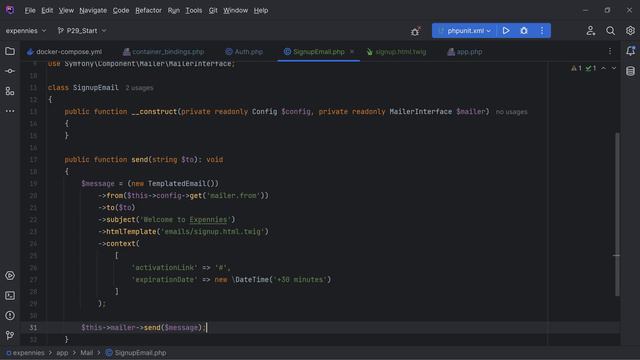Image resolution: width=640 pixels, height=360 pixels.
Task: Click the Run phpunit.xml play button
Action: pos(506,31)
